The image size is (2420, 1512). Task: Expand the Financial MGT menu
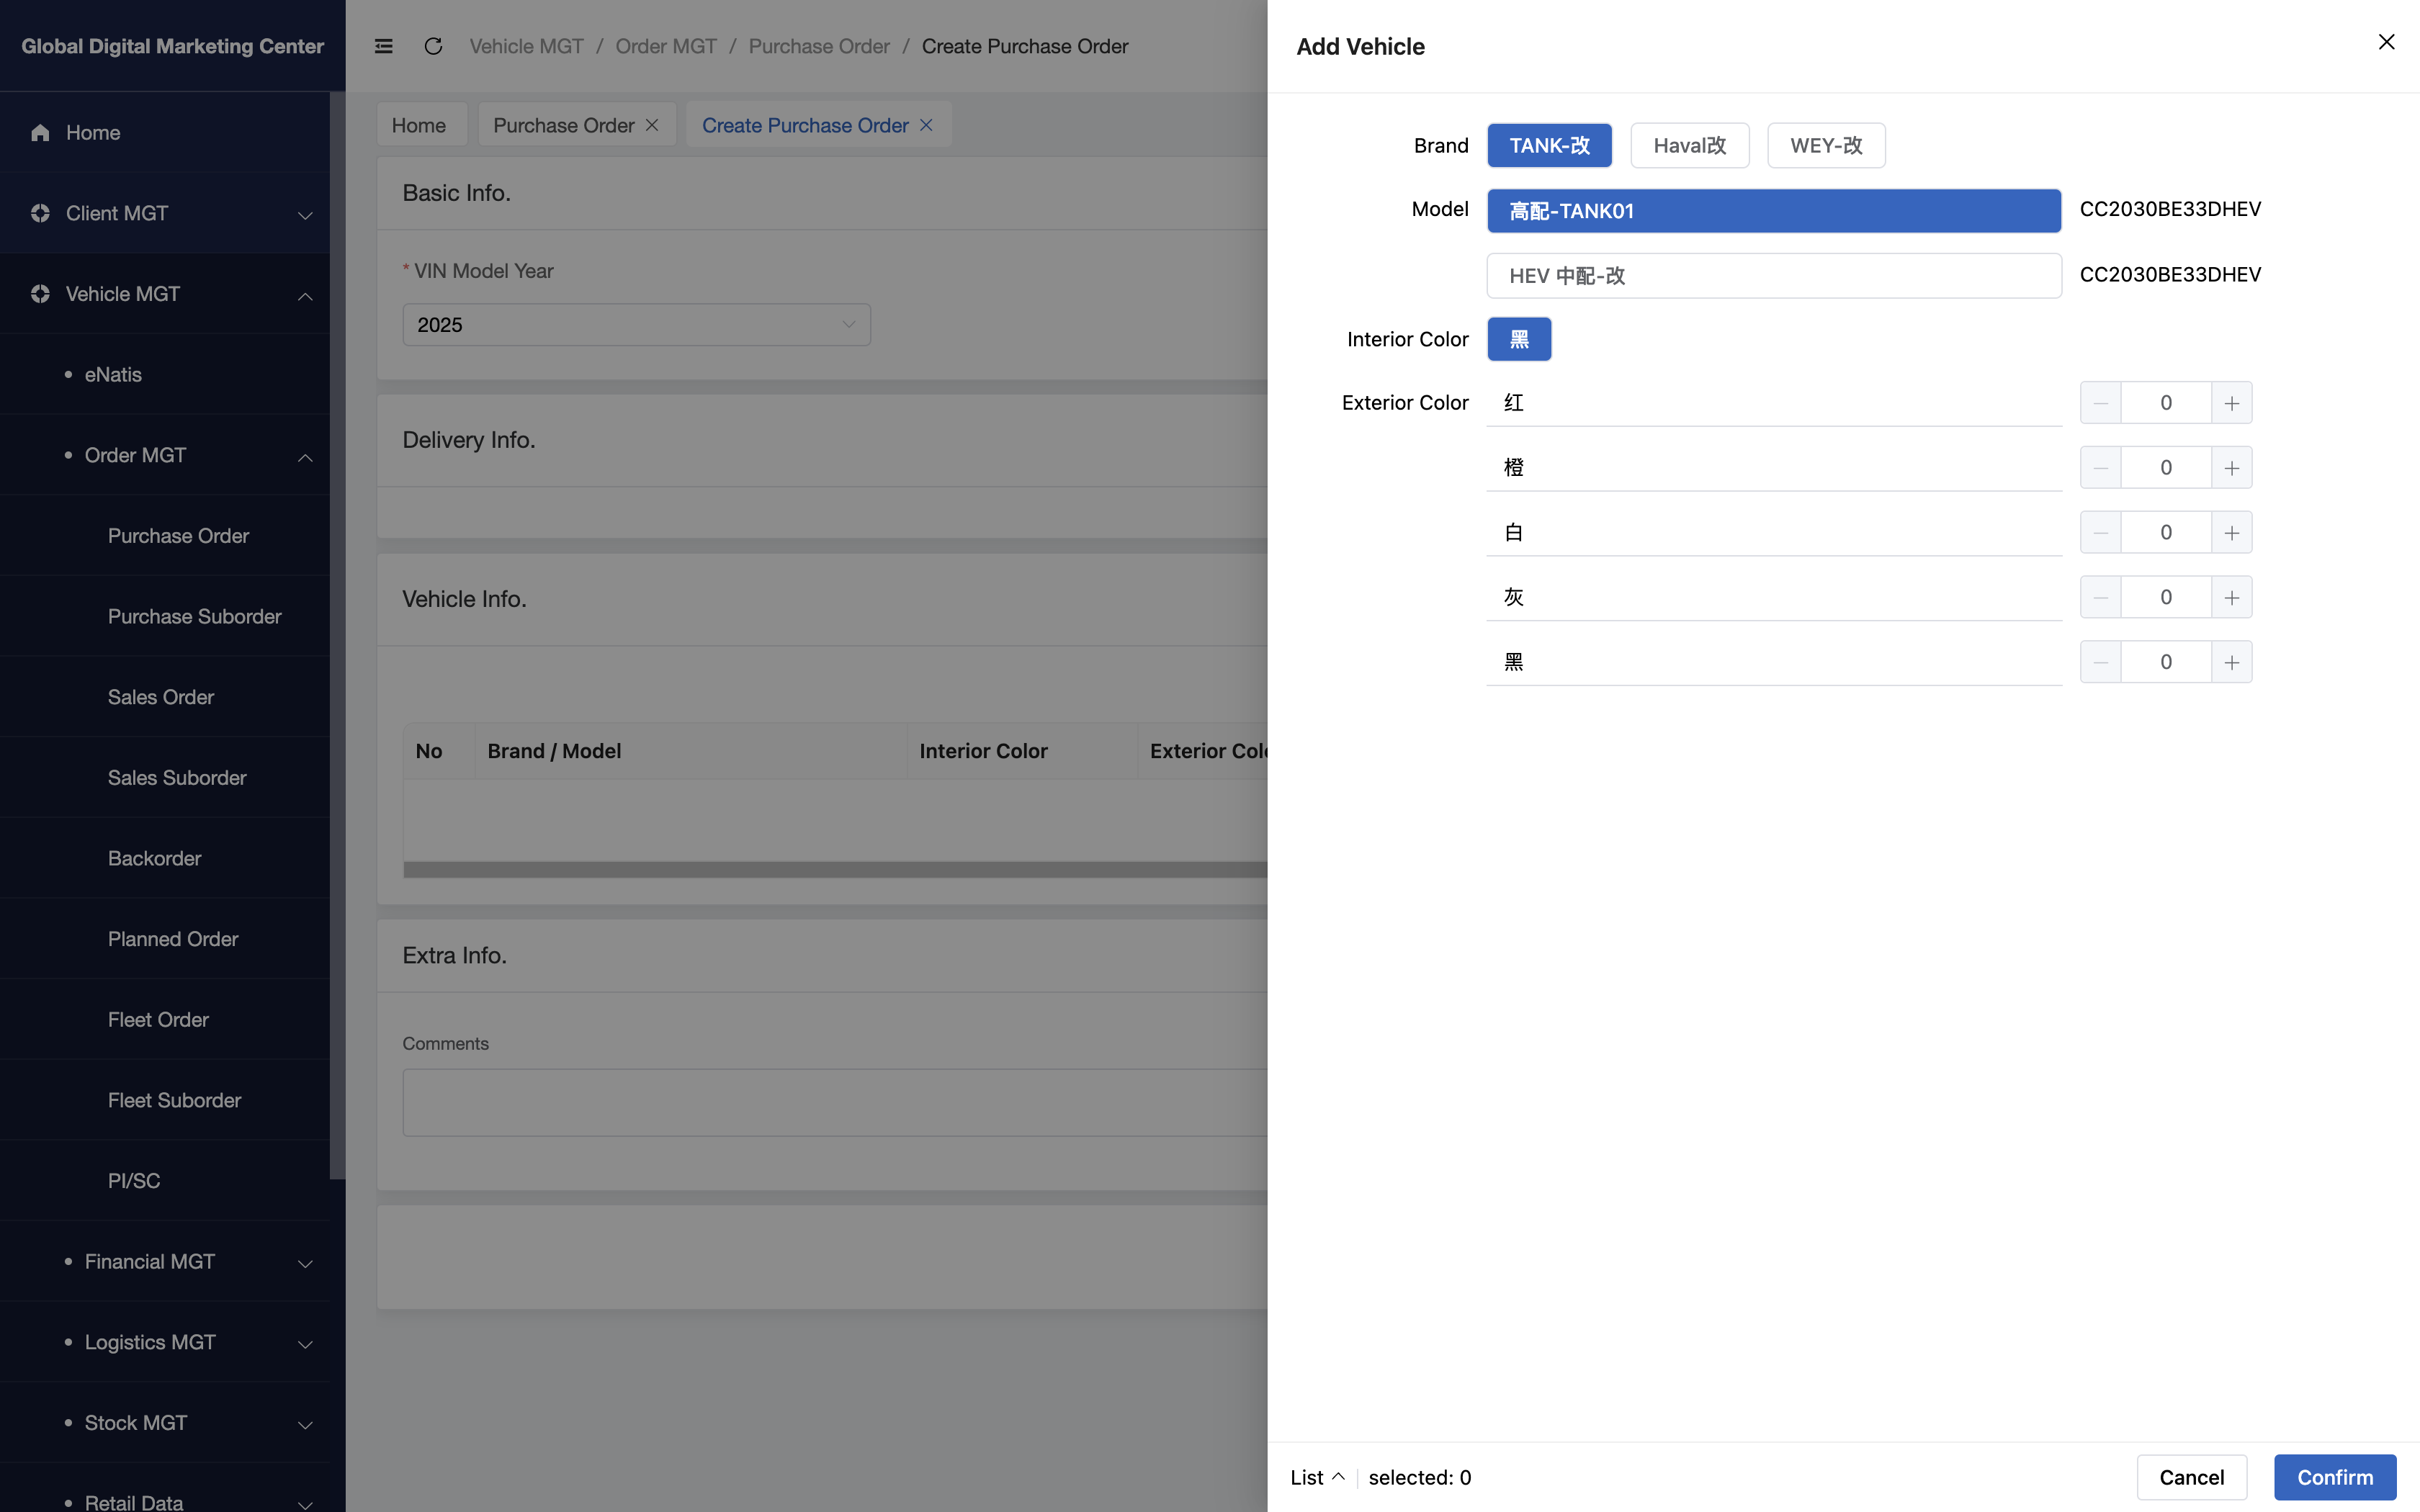pyautogui.click(x=305, y=1264)
